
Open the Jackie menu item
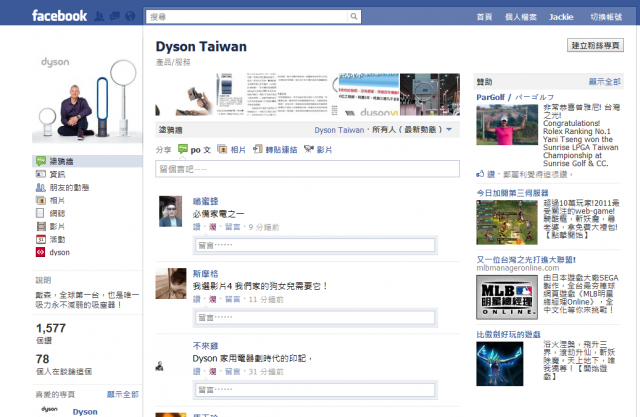(x=561, y=17)
